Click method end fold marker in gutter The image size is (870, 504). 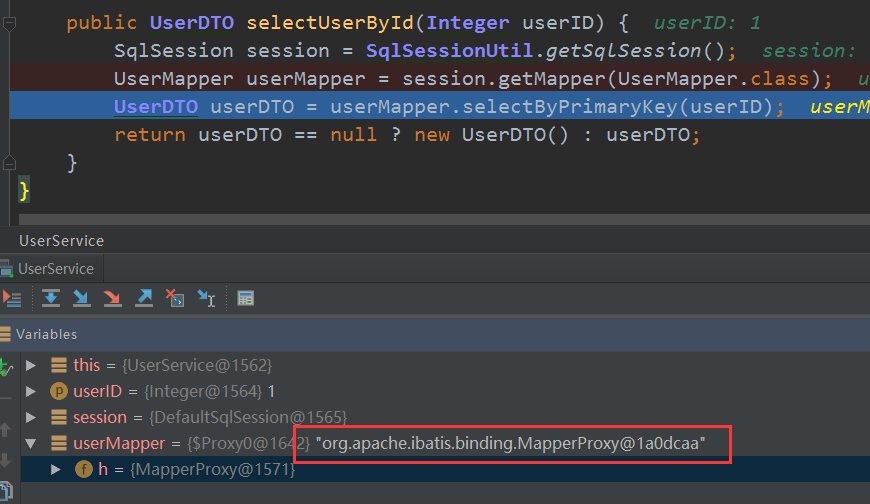(x=9, y=163)
